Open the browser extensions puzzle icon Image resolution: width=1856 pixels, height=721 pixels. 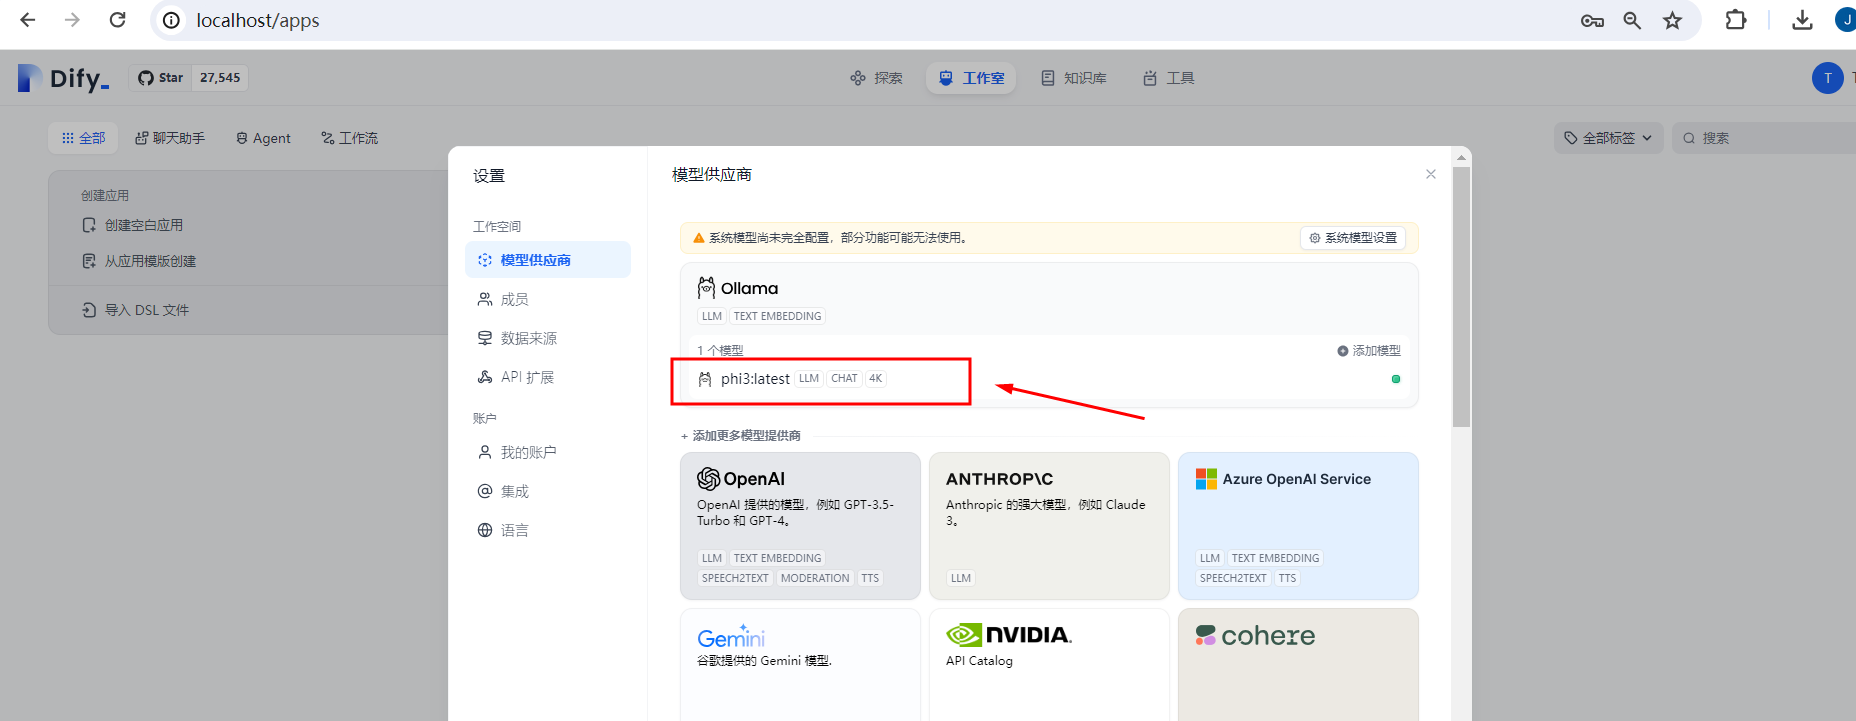(1736, 20)
